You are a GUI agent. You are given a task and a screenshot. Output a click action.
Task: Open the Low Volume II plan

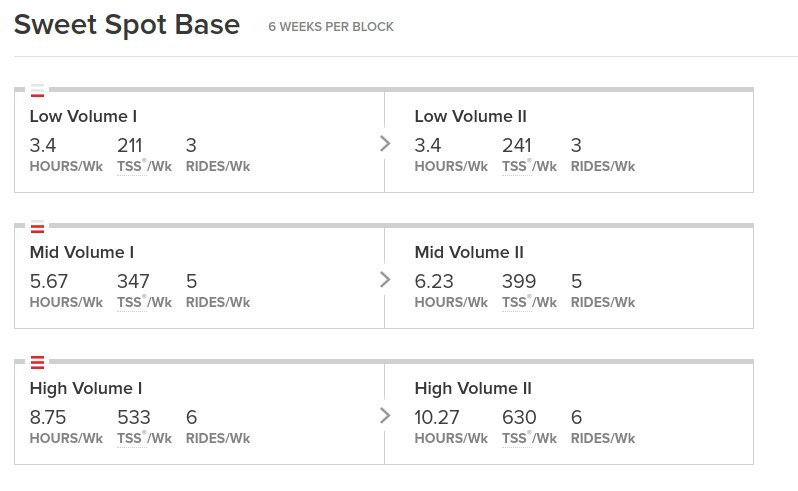470,116
